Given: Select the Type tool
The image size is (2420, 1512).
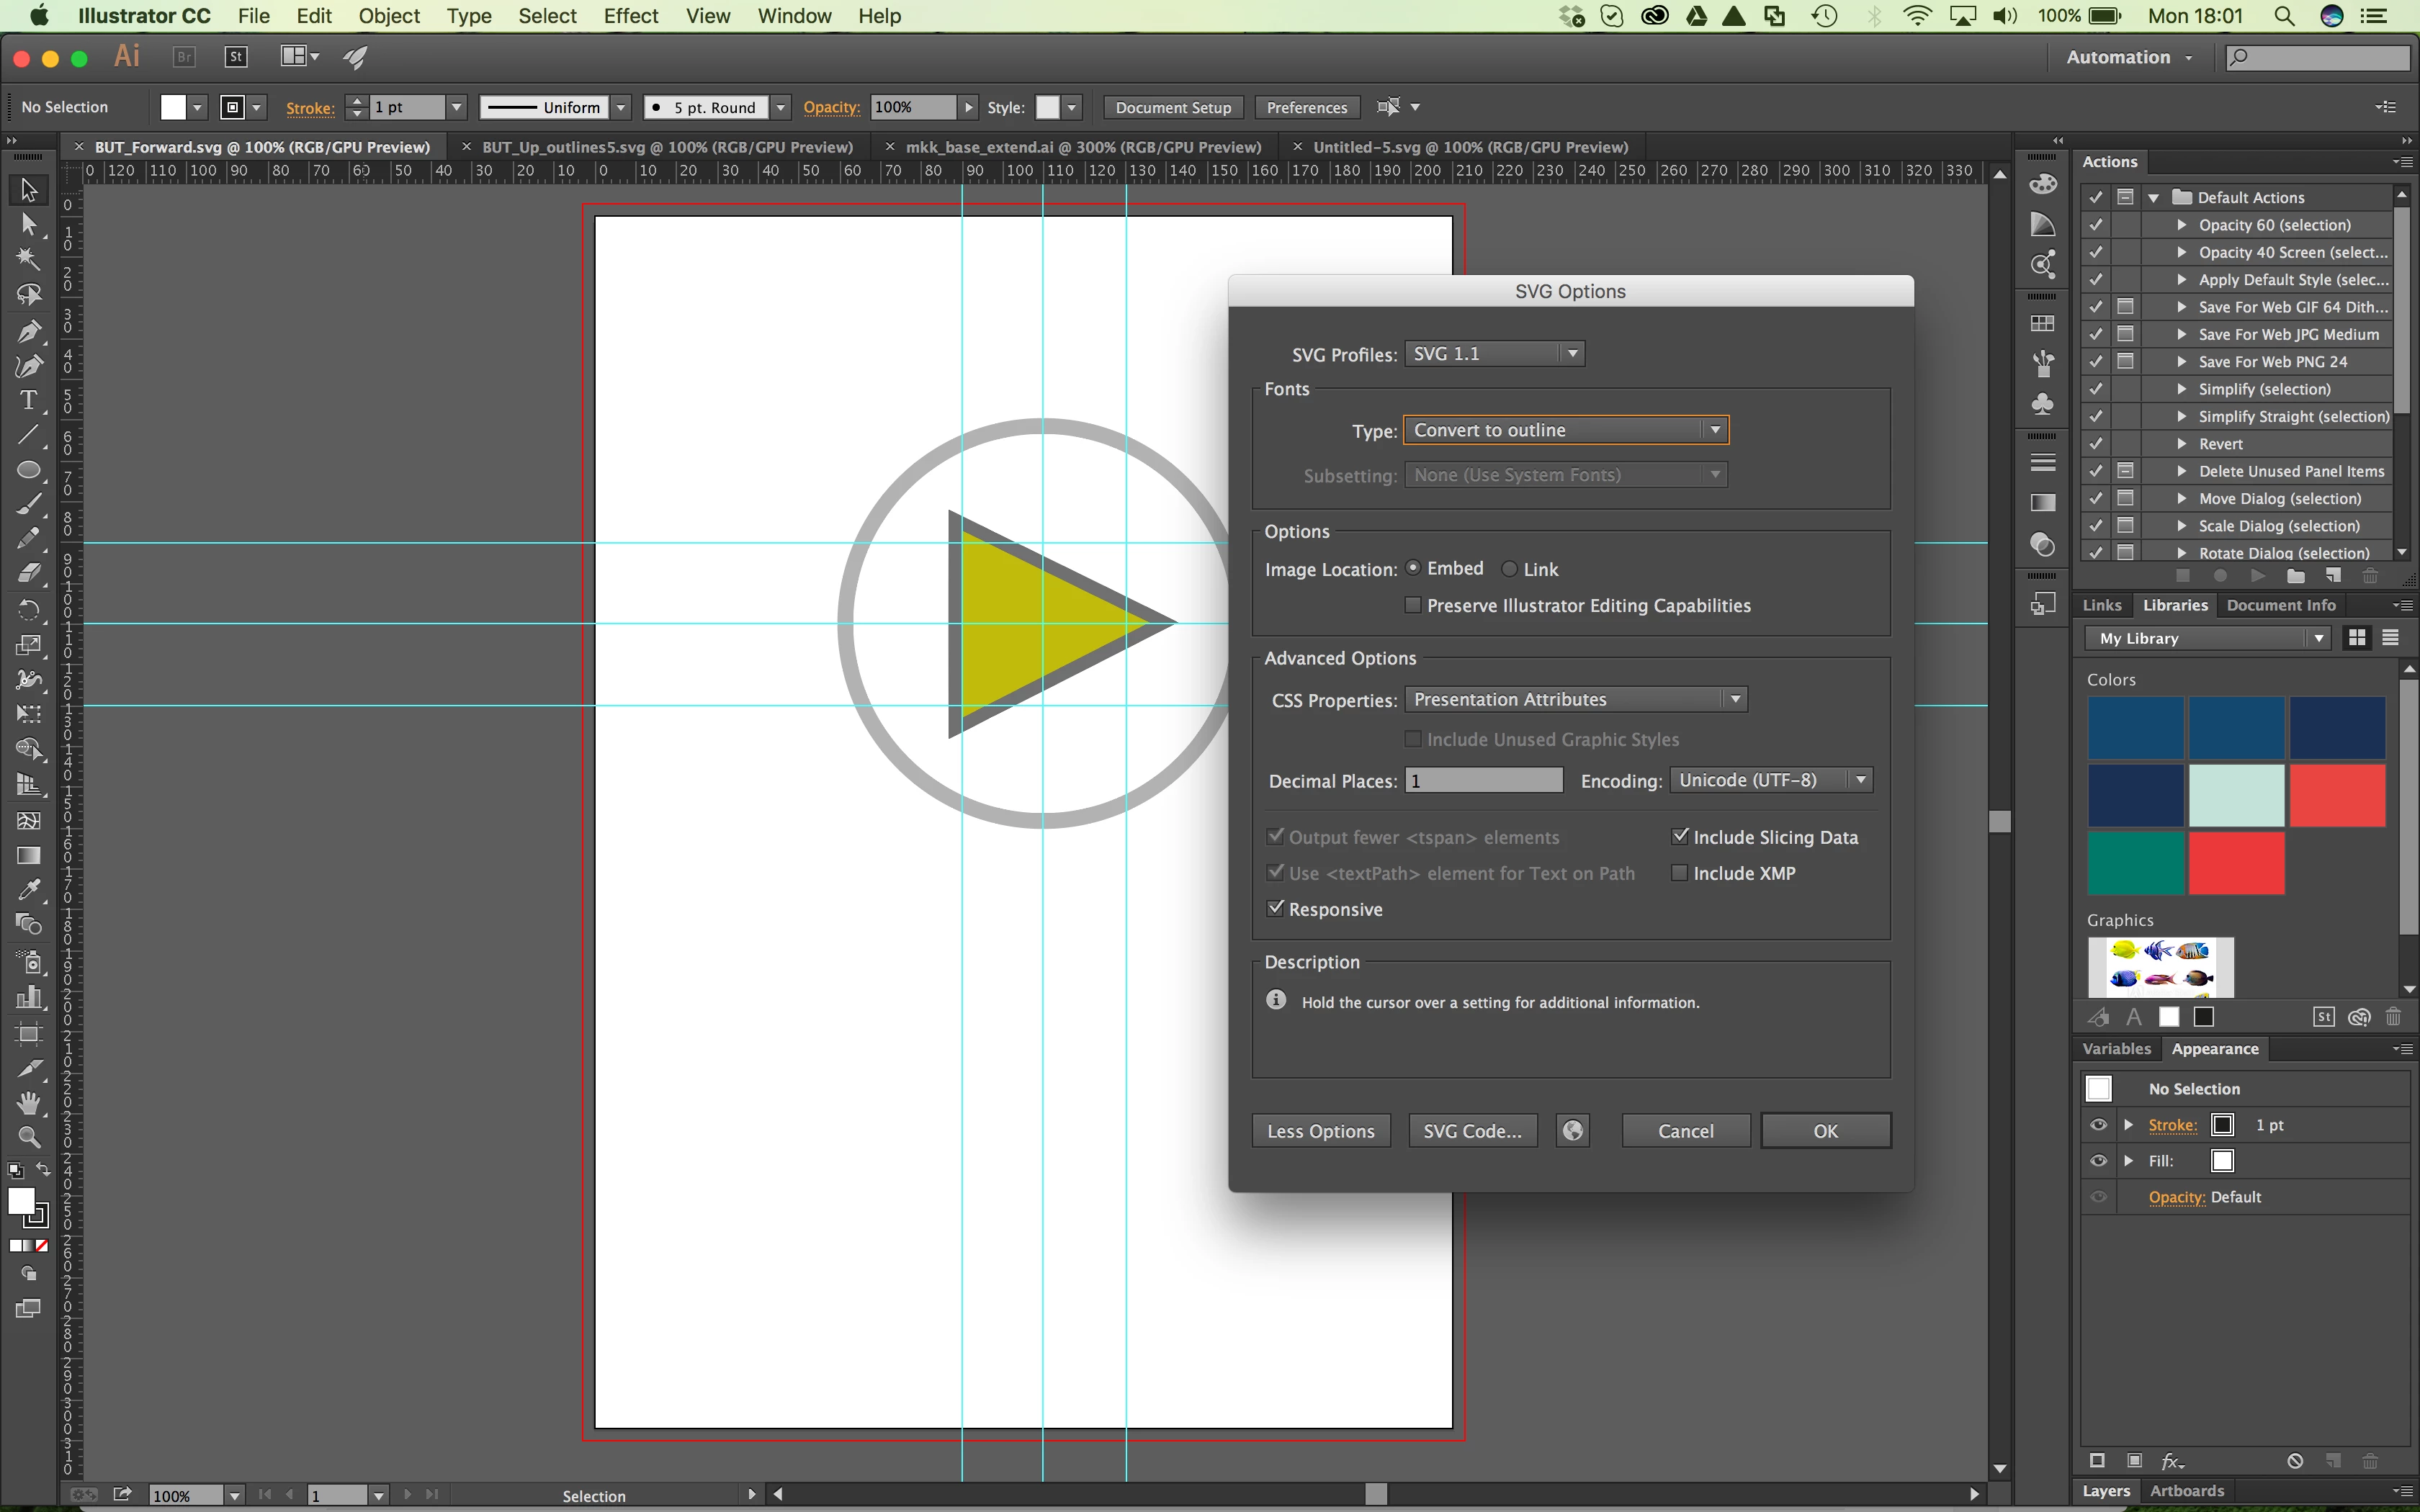Looking at the screenshot, I should pos(29,400).
